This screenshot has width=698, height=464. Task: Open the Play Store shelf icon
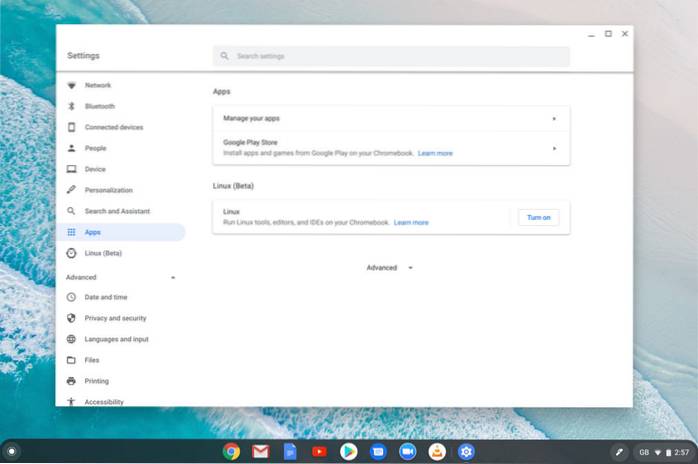coord(348,452)
